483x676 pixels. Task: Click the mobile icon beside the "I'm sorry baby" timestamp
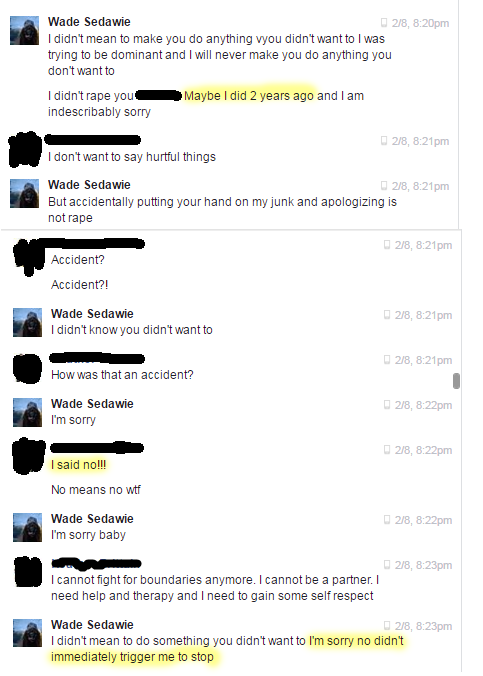click(x=387, y=520)
